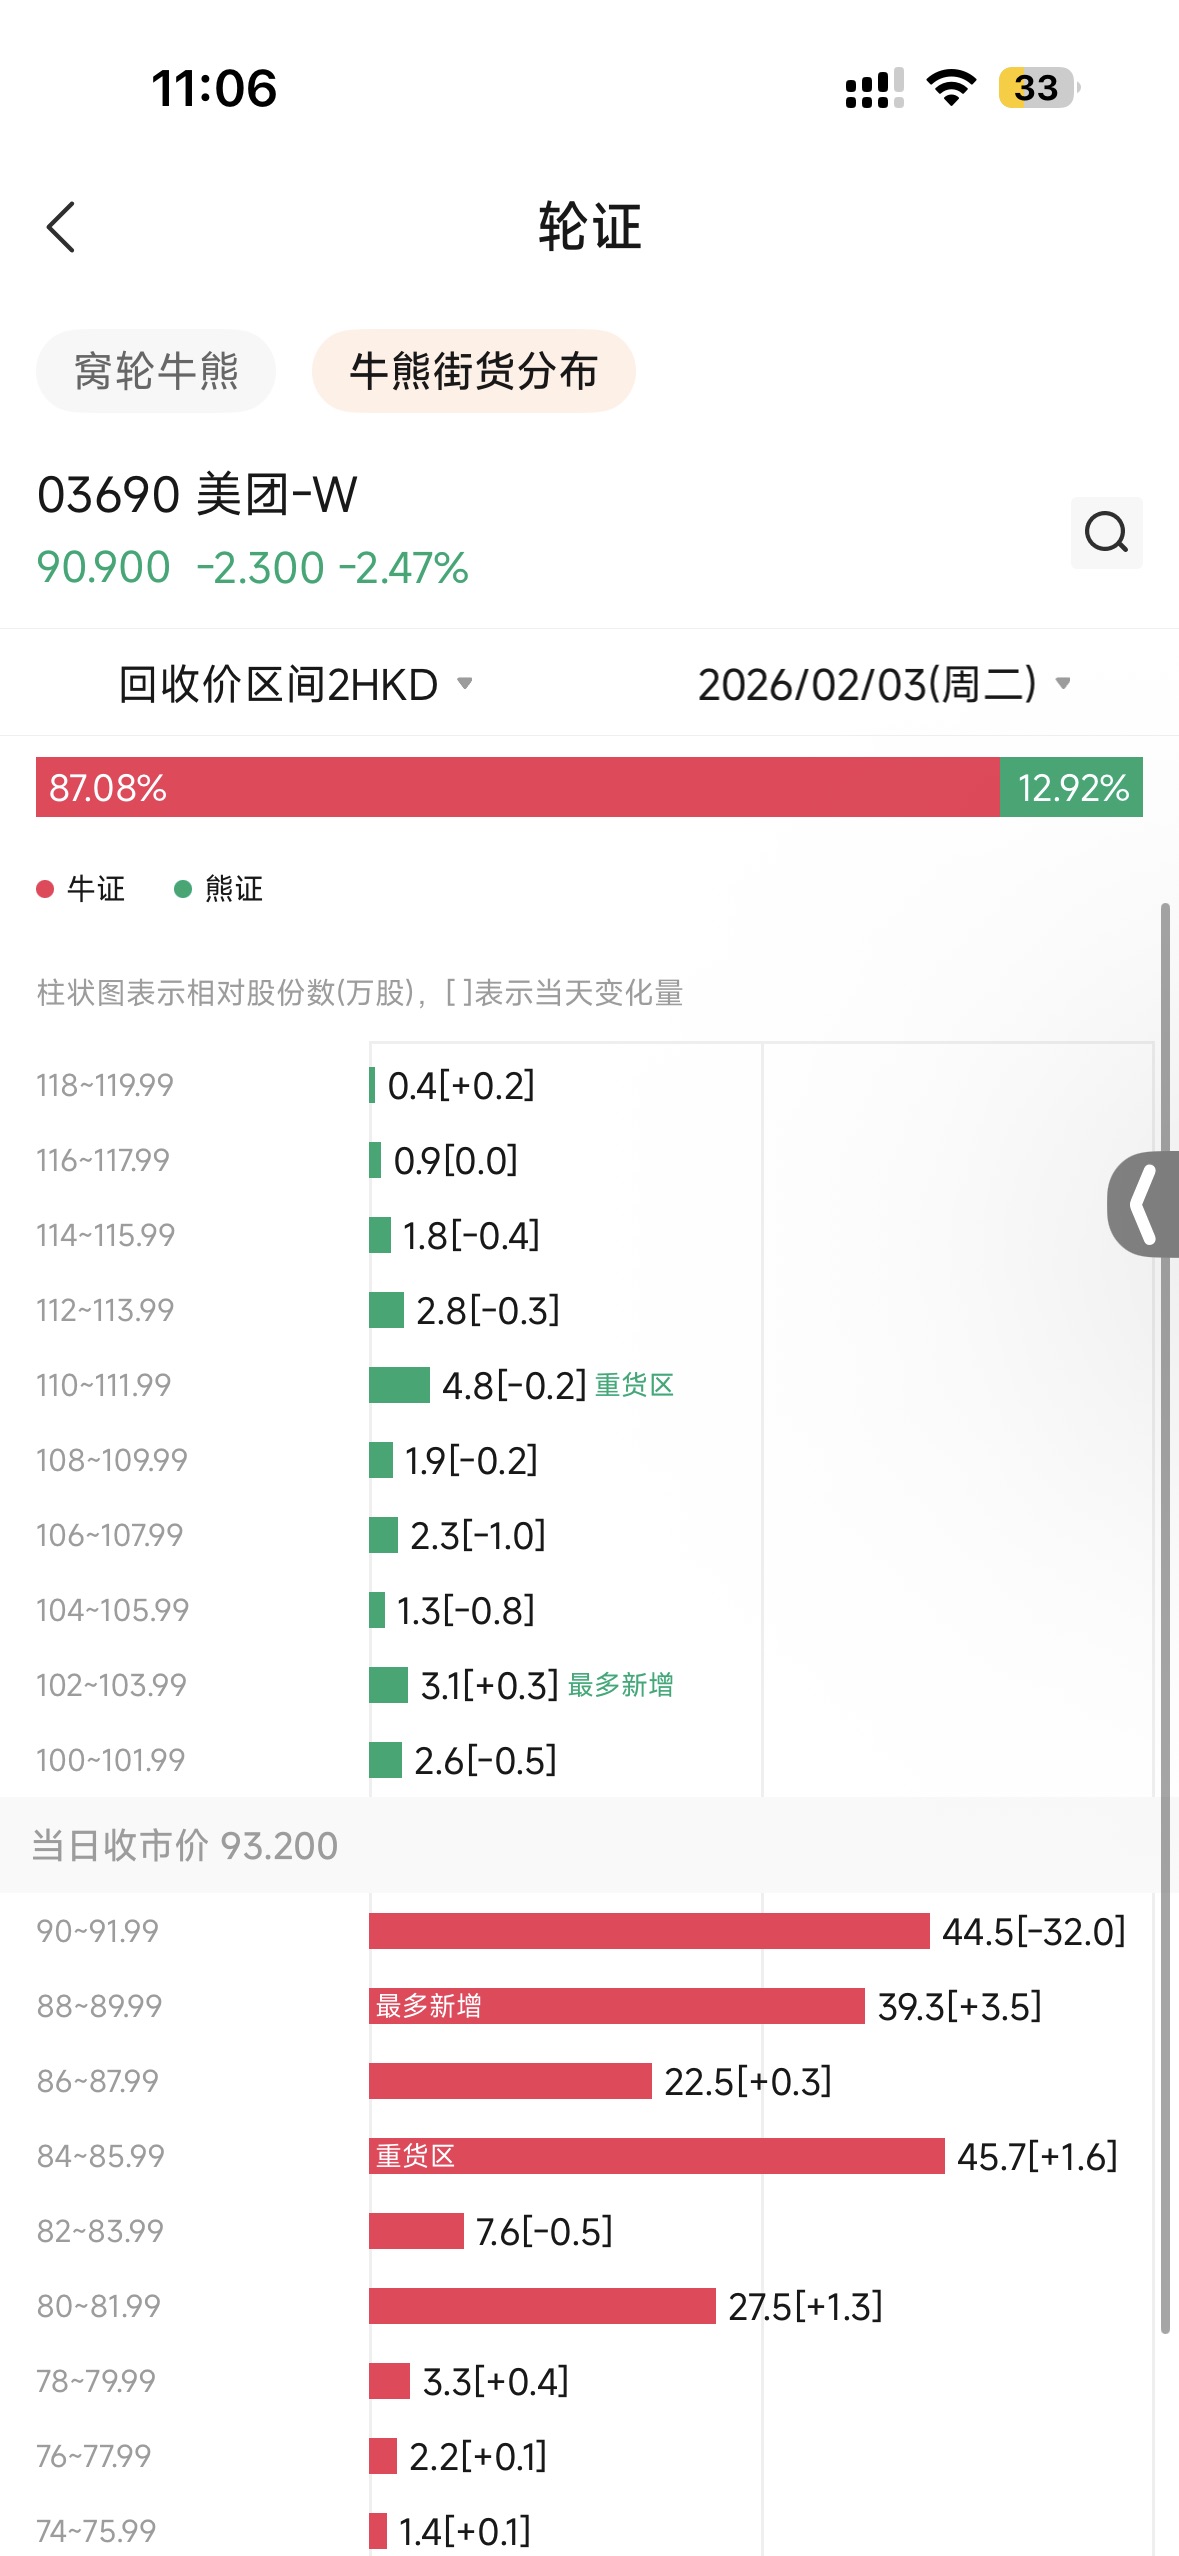Open the 2026/02/03 date selector
This screenshot has height=2556, width=1179.
point(884,684)
